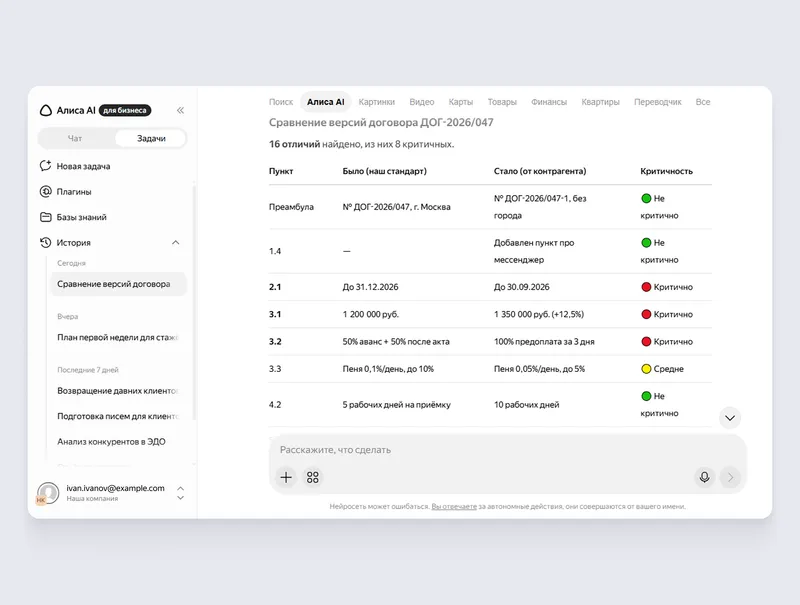Click the Новая задача icon
The width and height of the screenshot is (800, 605).
(45, 166)
